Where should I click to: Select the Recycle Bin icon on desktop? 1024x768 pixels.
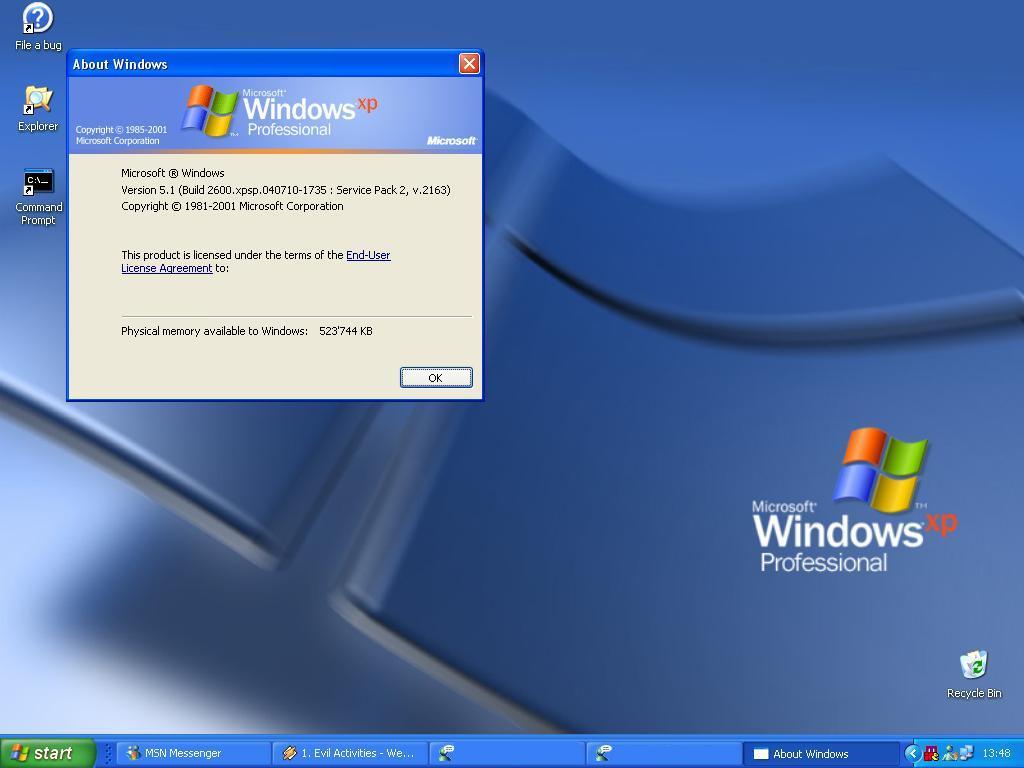click(x=974, y=674)
